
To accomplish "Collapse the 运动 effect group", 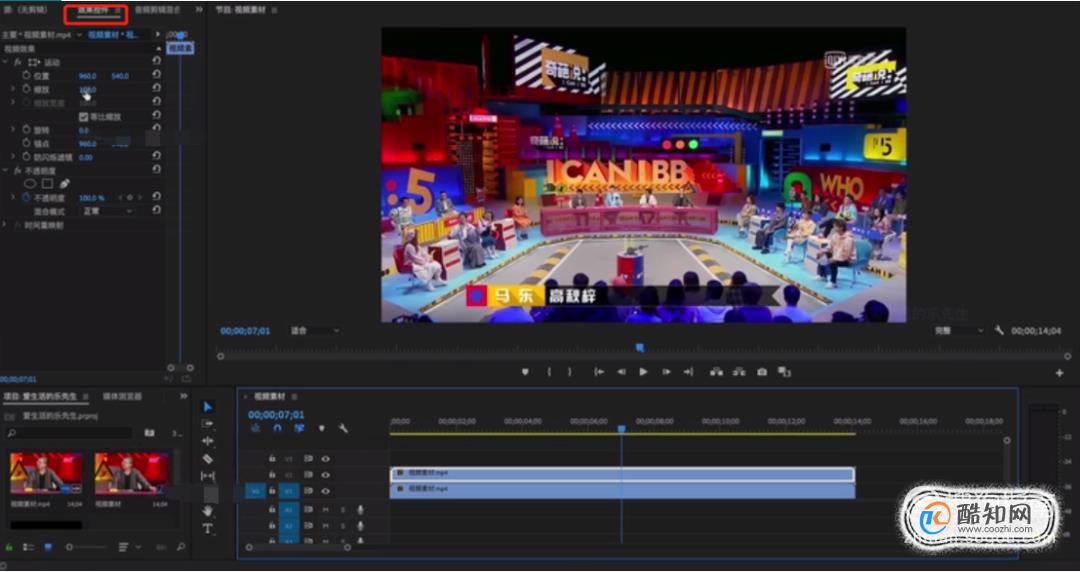I will [6, 62].
